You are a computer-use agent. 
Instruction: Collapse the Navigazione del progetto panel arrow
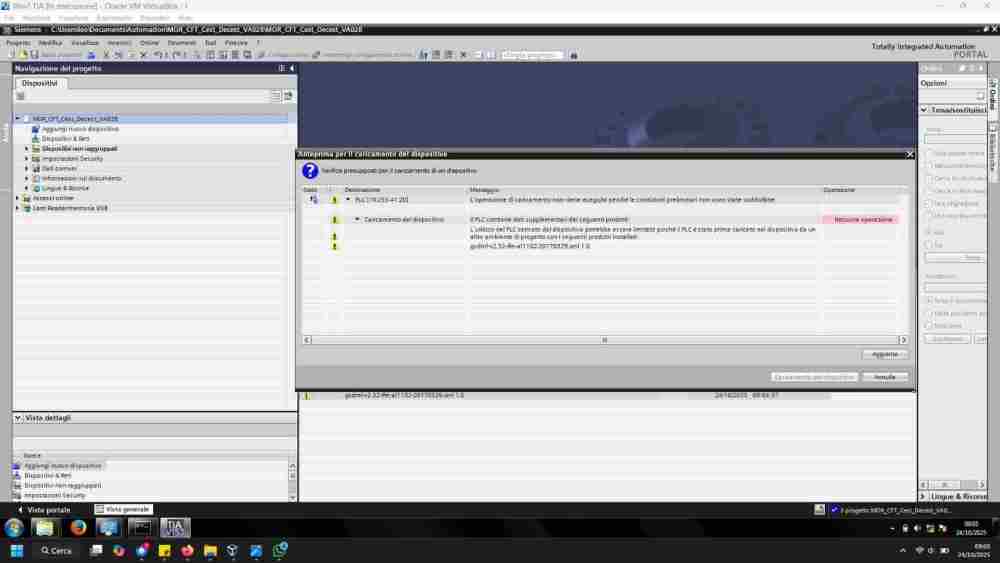(x=292, y=68)
